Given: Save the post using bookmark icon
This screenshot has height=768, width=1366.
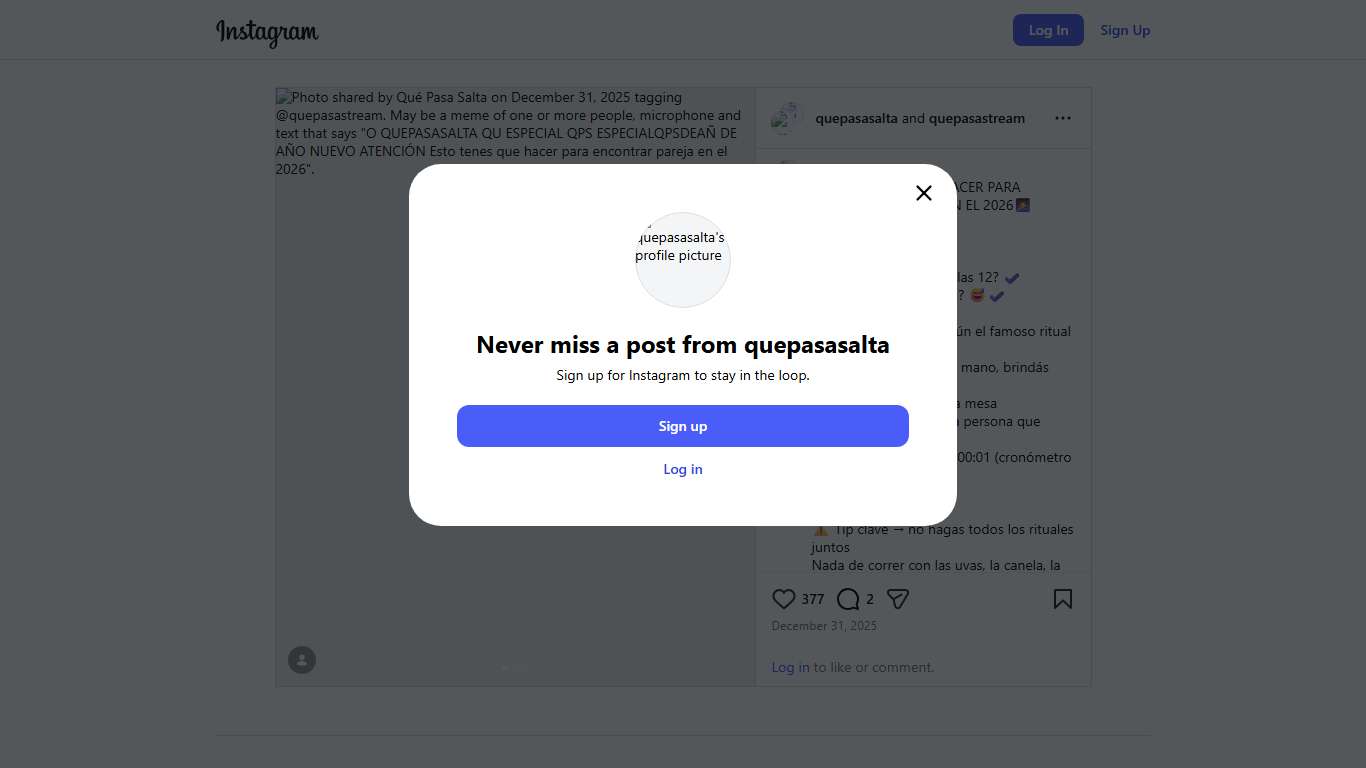Looking at the screenshot, I should pyautogui.click(x=1062, y=599).
